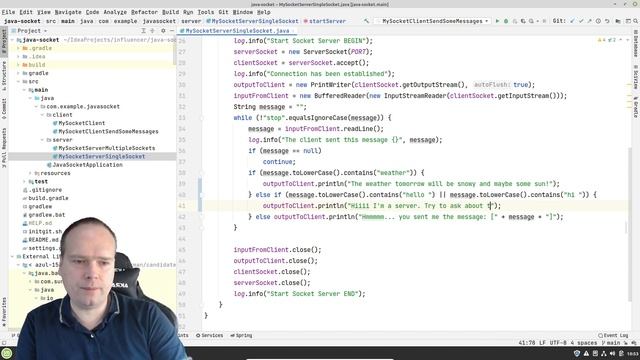Click Expand All icon in Project panel
Image resolution: width=640 pixels, height=360 pixels.
click(144, 31)
